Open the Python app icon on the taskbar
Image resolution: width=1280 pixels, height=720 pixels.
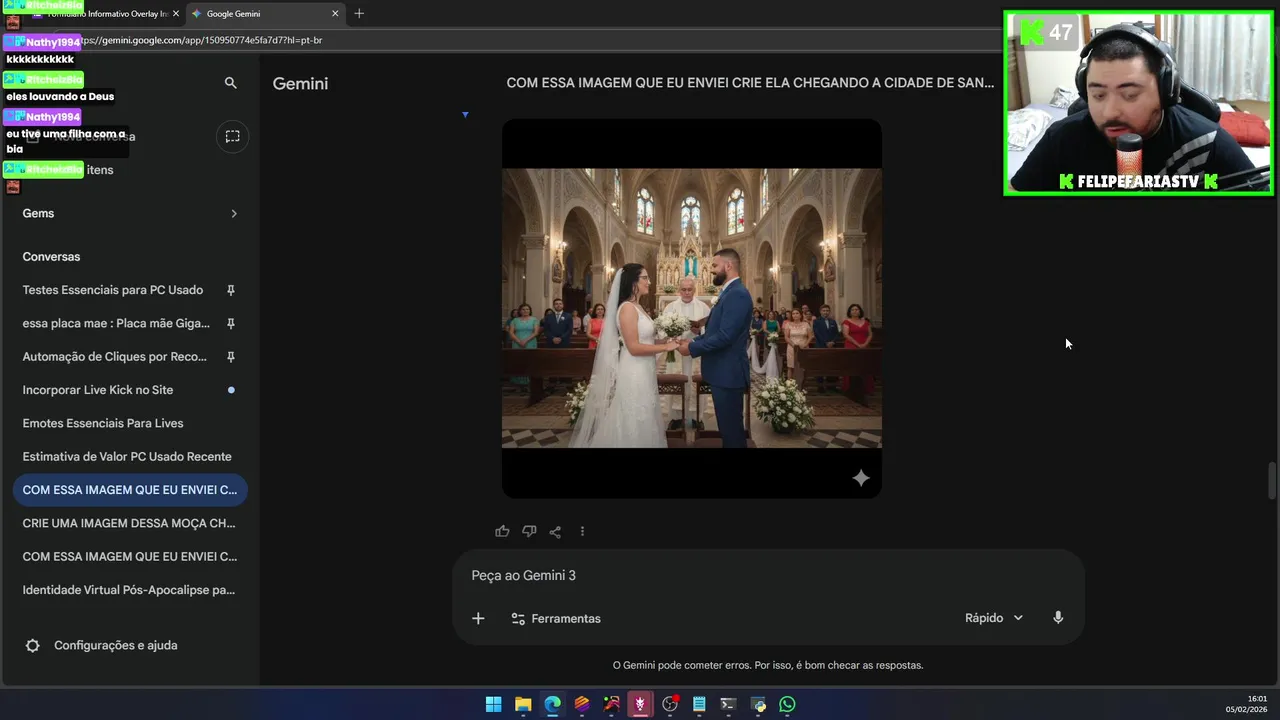(x=758, y=704)
